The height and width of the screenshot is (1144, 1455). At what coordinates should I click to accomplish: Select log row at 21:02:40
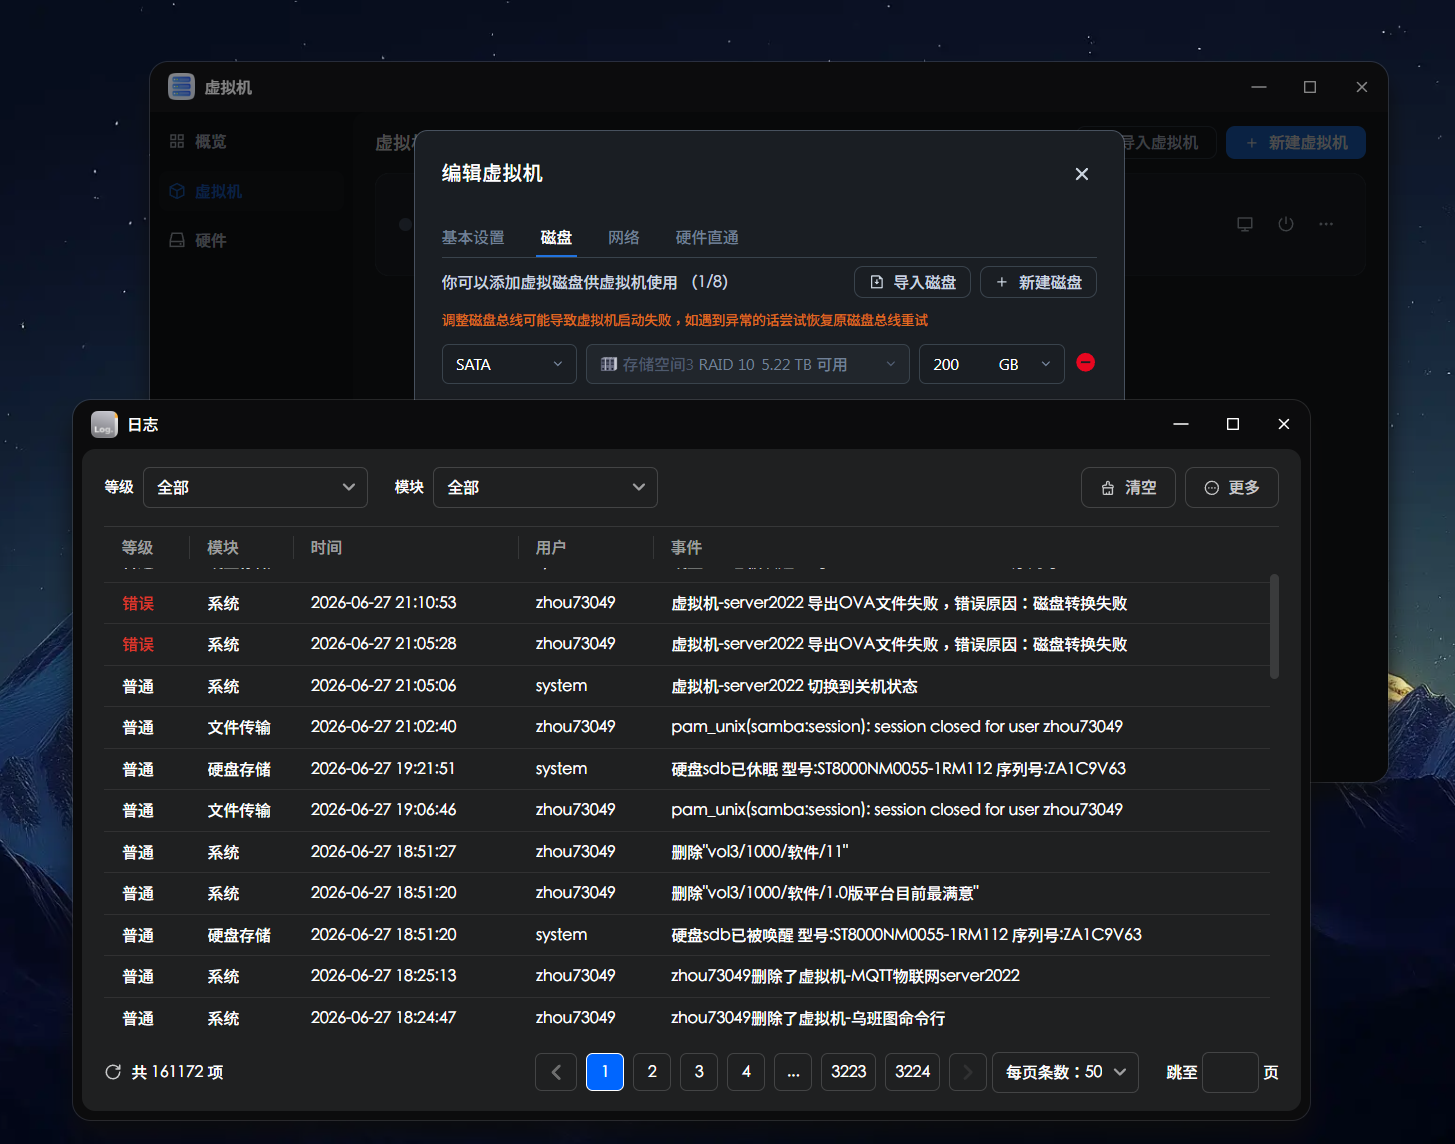pos(687,727)
